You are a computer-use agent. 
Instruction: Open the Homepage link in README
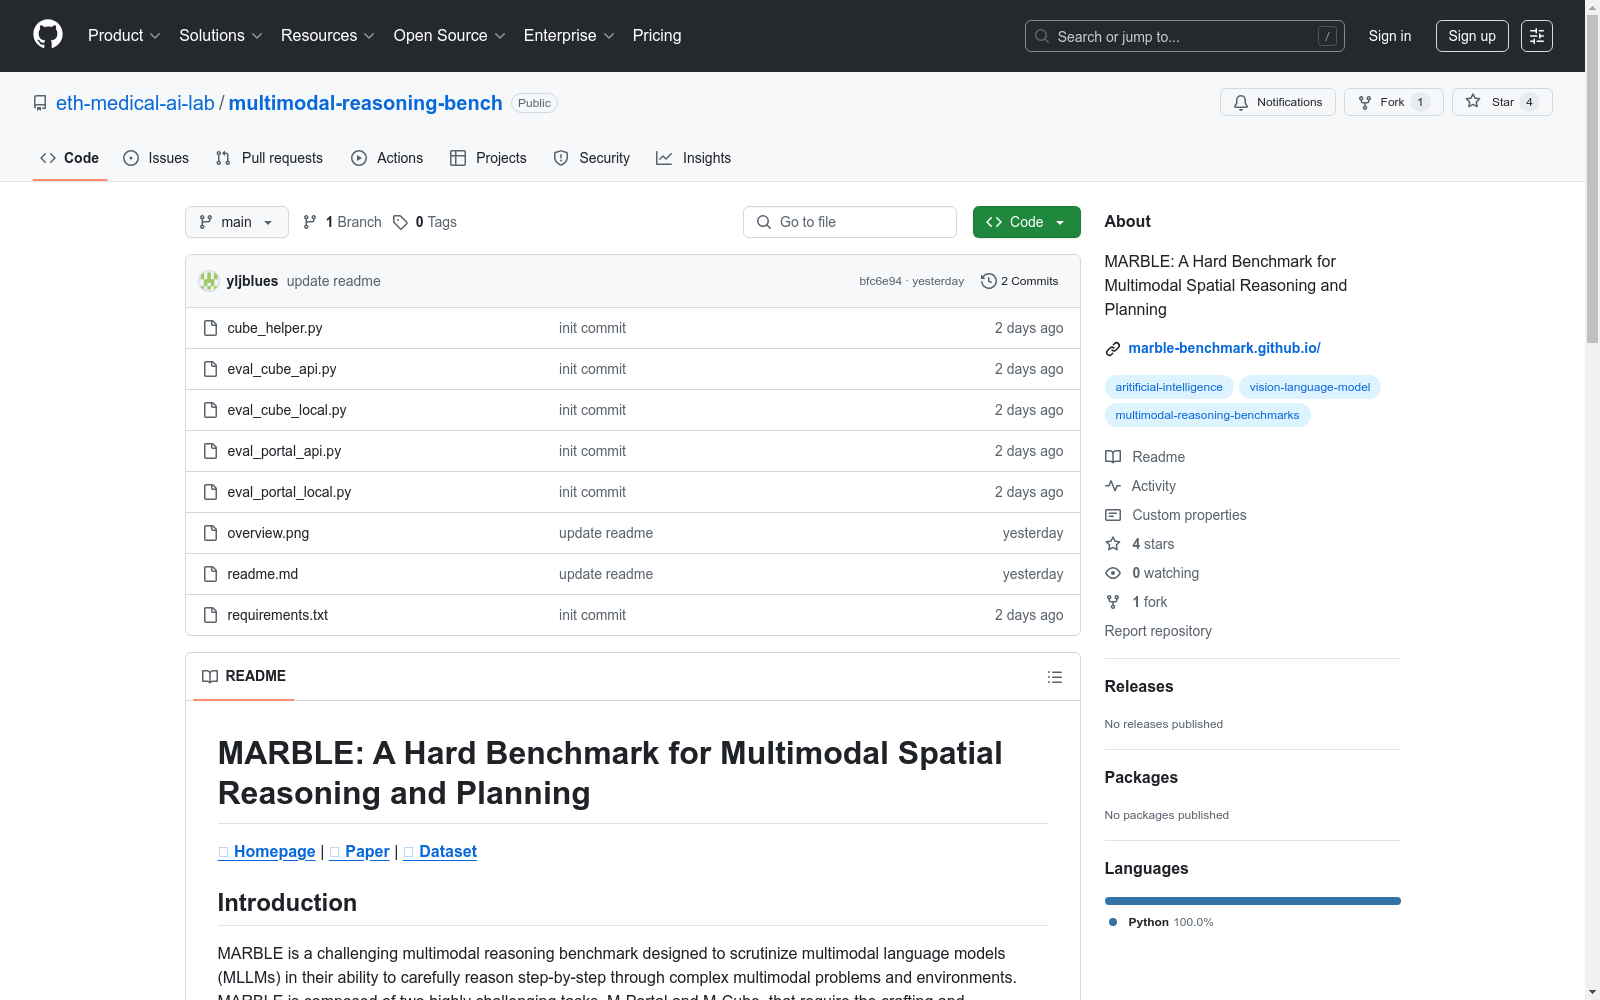coord(267,852)
